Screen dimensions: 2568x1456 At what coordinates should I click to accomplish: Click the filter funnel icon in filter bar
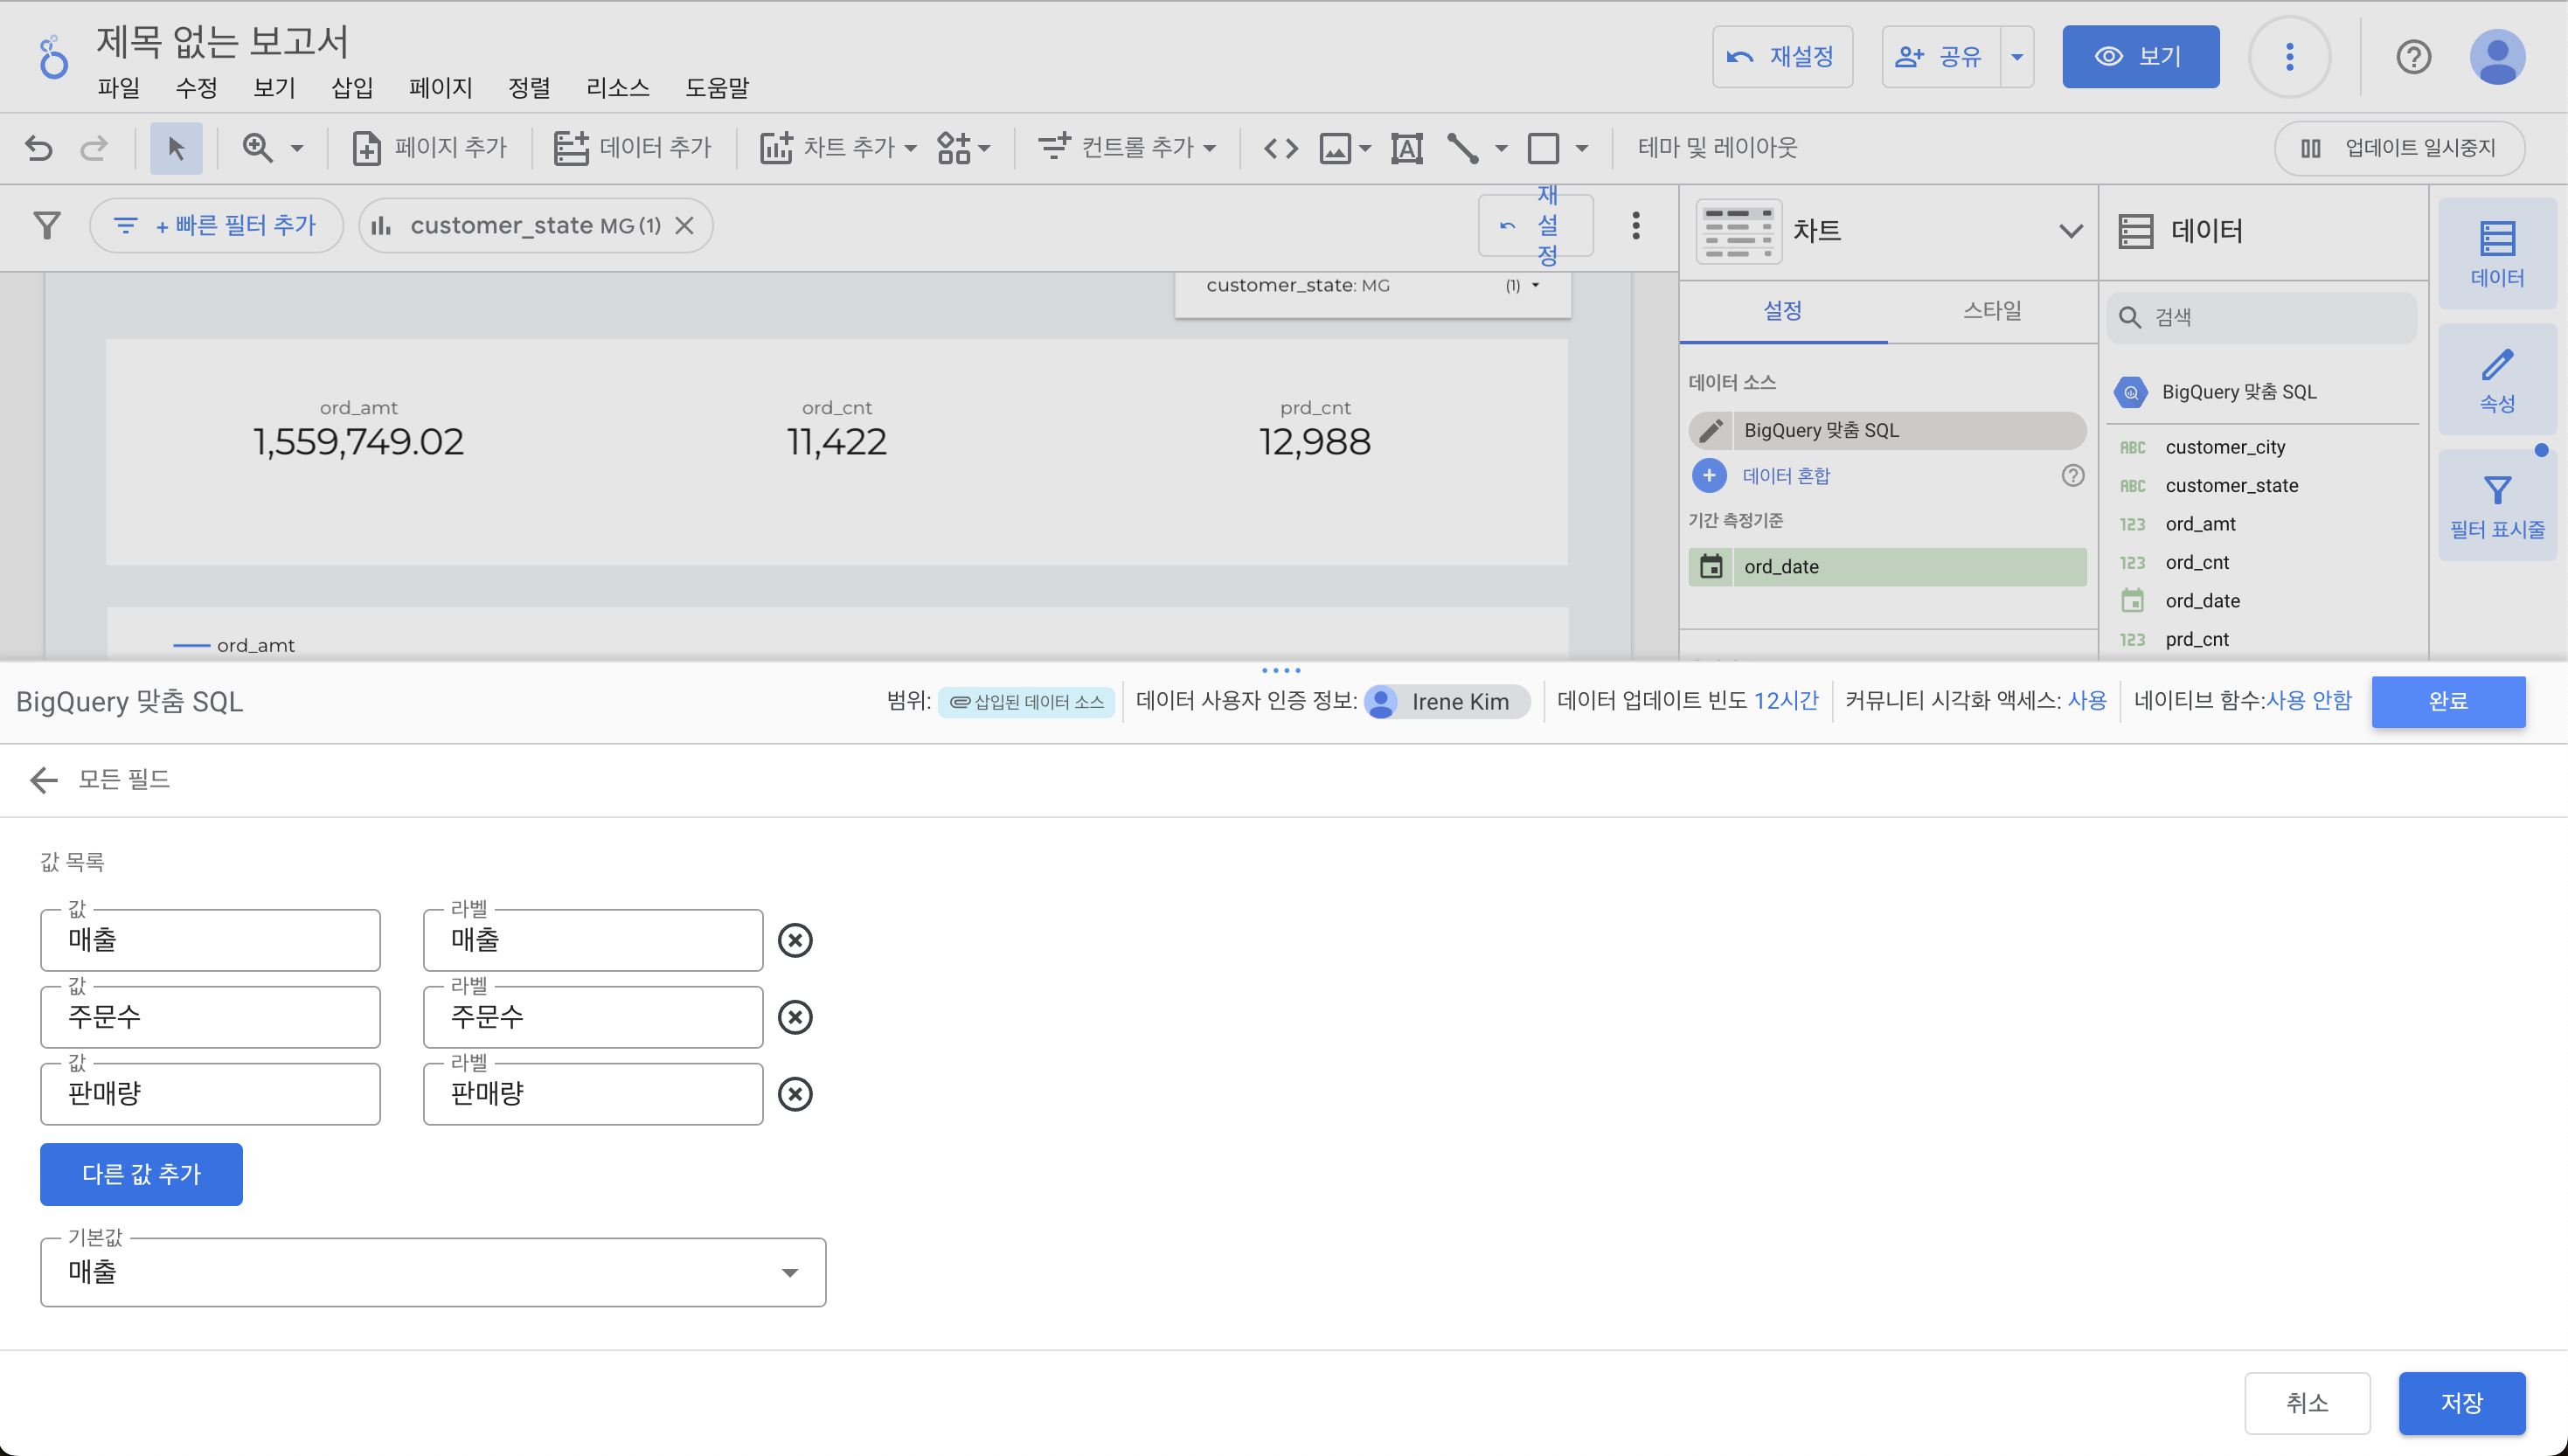point(47,225)
